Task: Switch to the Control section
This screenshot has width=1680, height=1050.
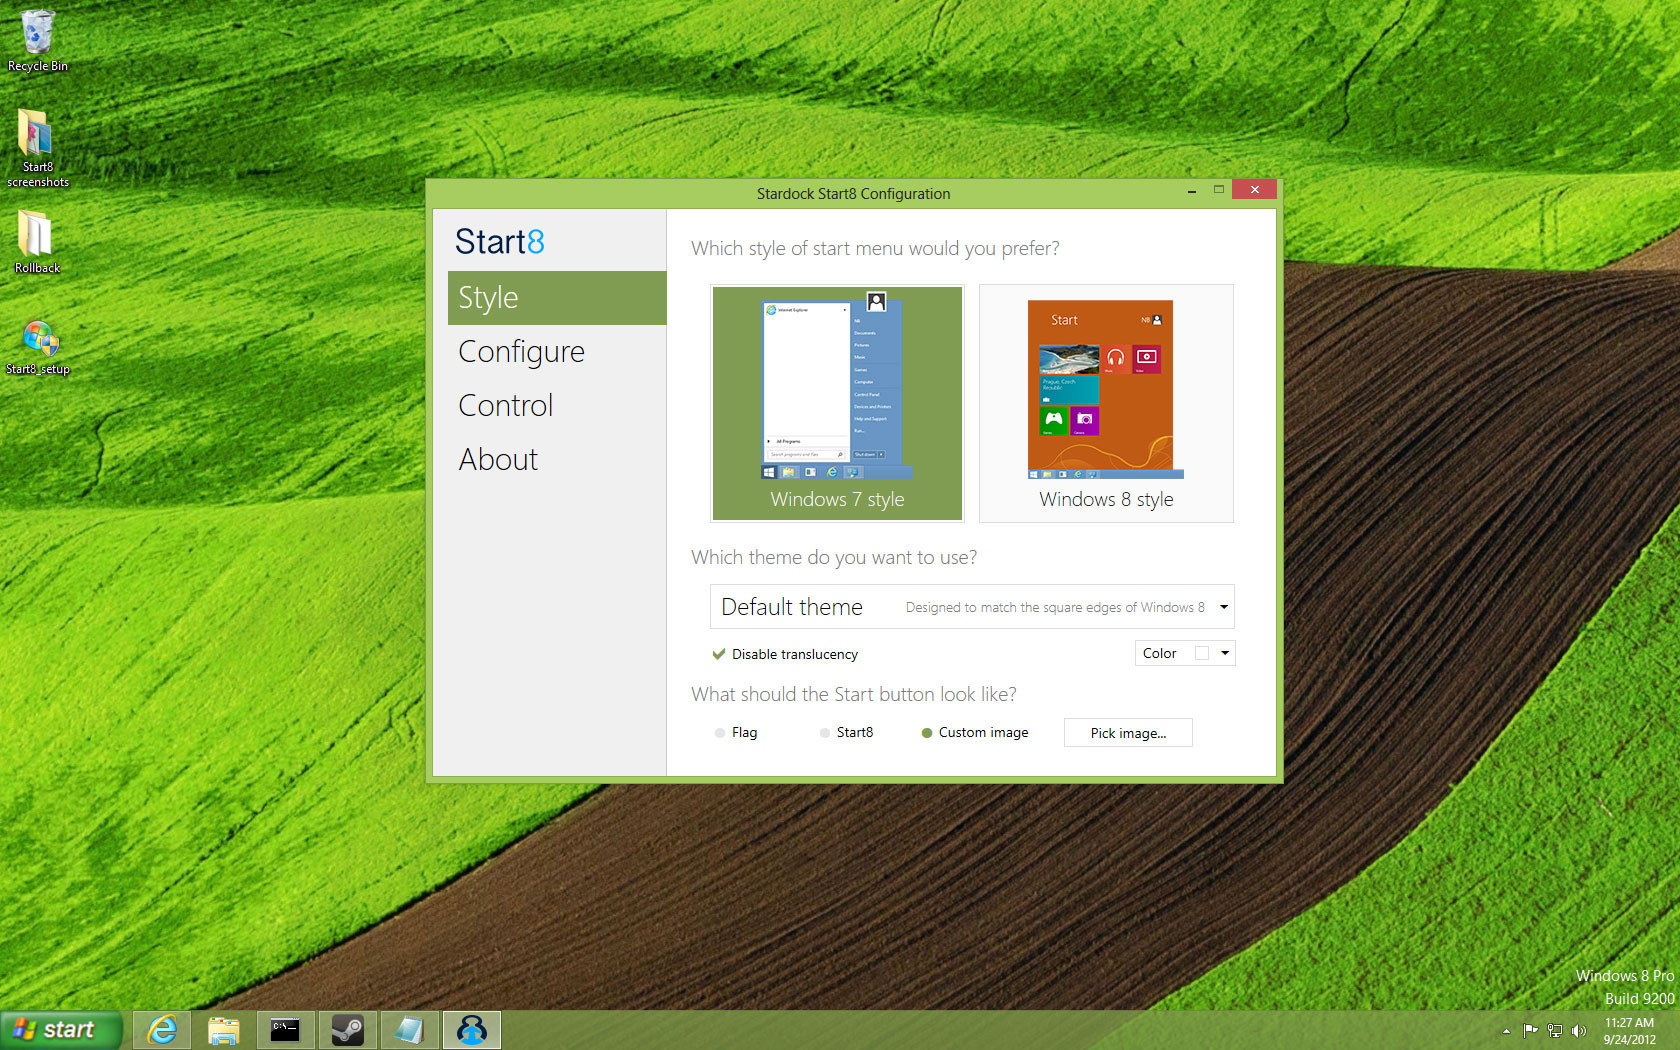Action: tap(557, 406)
